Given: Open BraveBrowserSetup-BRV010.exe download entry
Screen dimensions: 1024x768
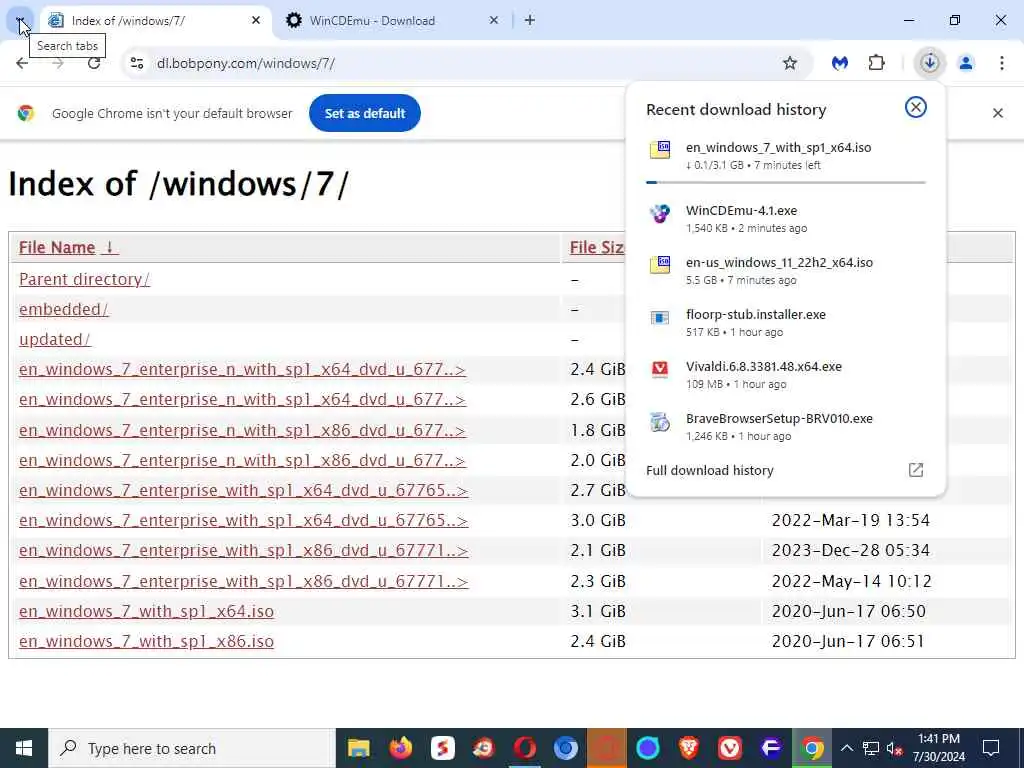Looking at the screenshot, I should [x=786, y=426].
